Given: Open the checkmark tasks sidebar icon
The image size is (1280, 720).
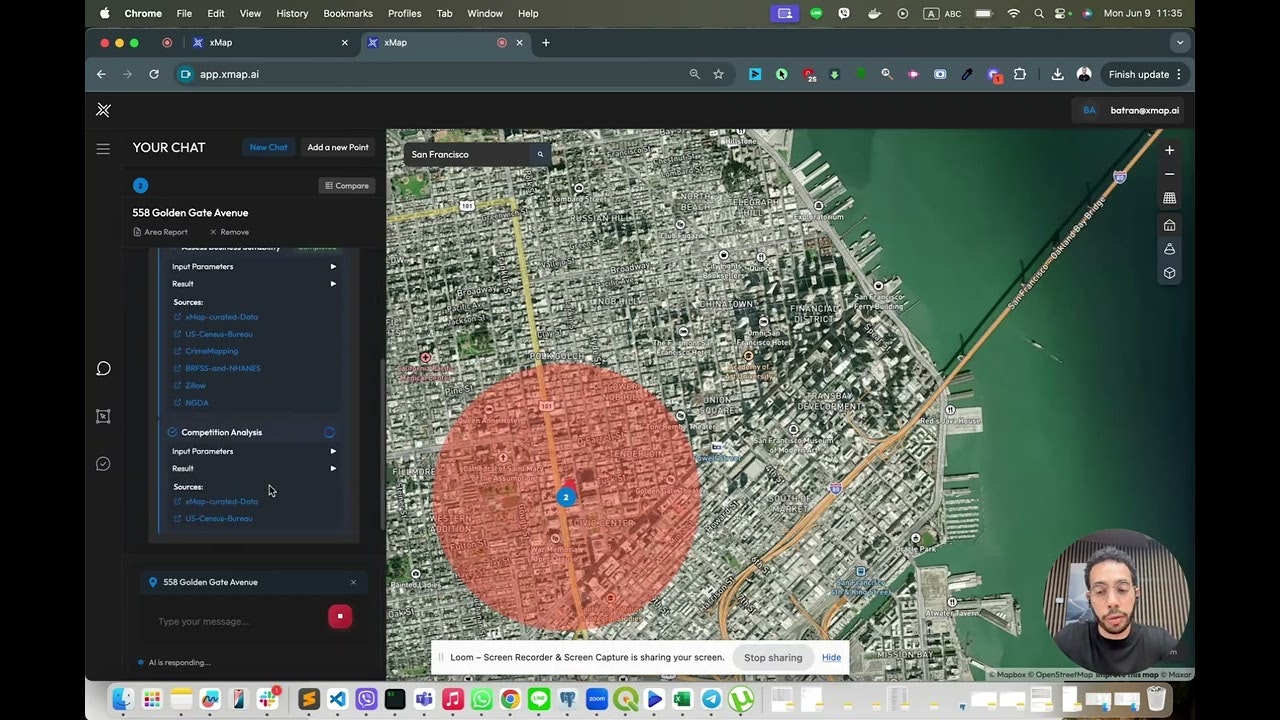Looking at the screenshot, I should pos(103,464).
